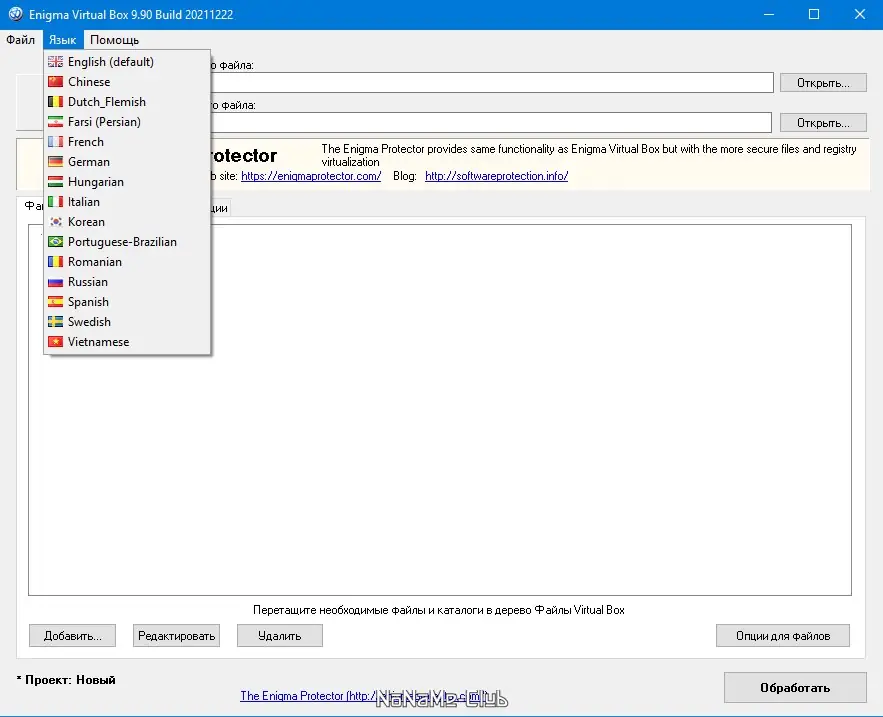This screenshot has width=883, height=717.
Task: Click the Enigma Virtual Box title bar icon
Action: (x=15, y=14)
